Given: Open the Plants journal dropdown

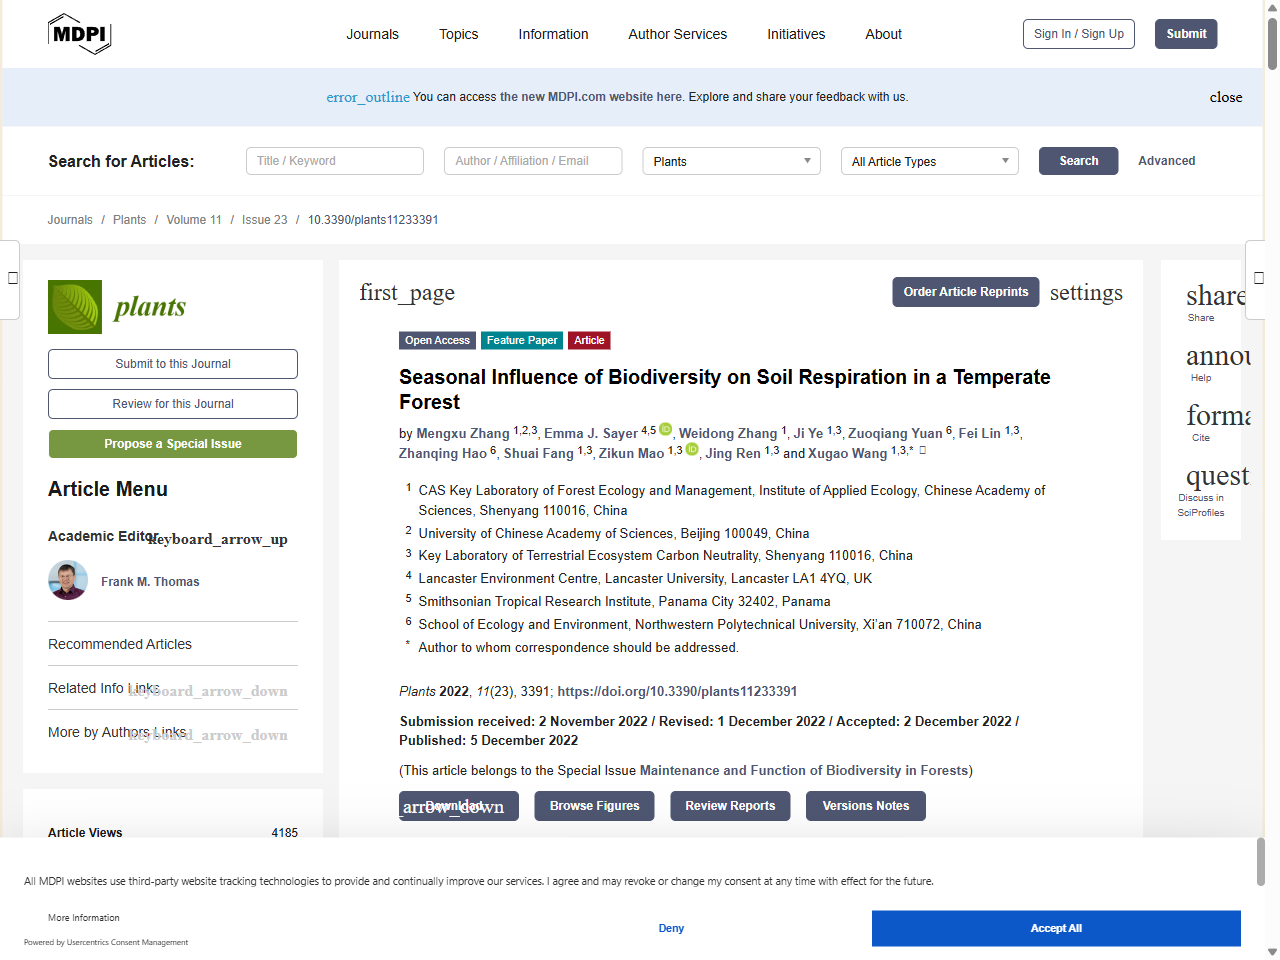Looking at the screenshot, I should point(731,161).
